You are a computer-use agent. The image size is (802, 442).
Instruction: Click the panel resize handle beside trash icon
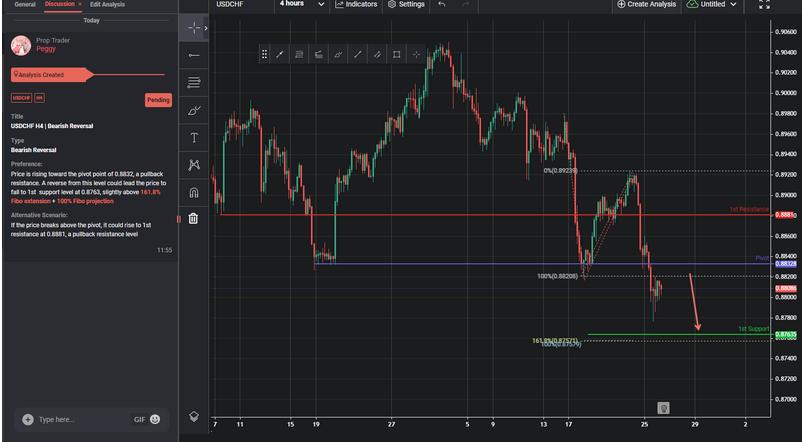tap(179, 219)
